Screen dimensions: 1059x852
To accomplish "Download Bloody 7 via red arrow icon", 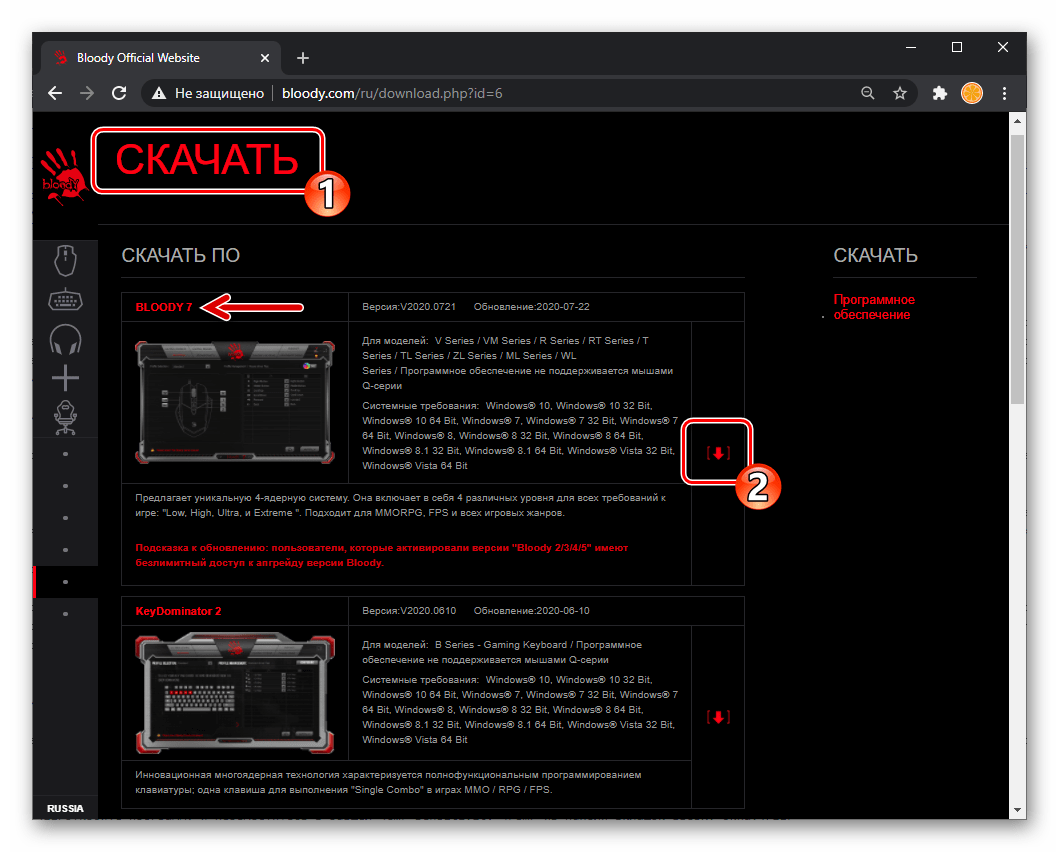I will point(718,453).
